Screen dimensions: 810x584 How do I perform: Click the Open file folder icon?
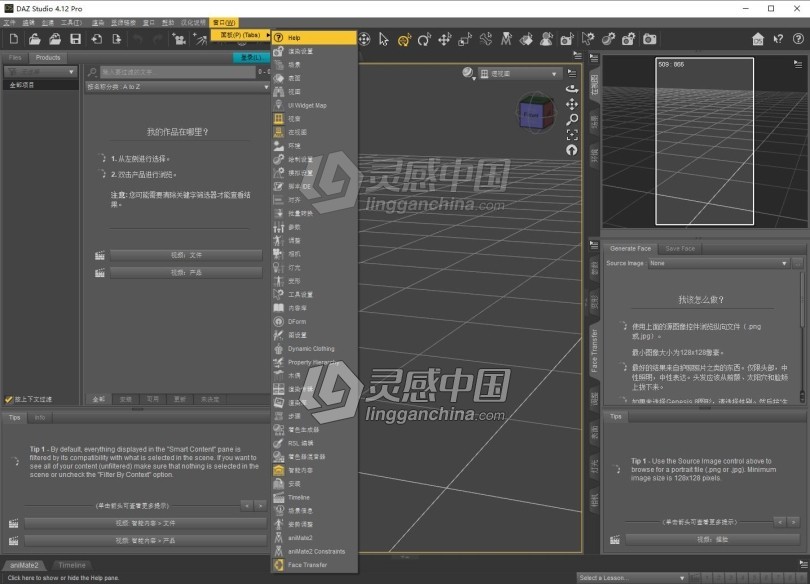[35, 39]
